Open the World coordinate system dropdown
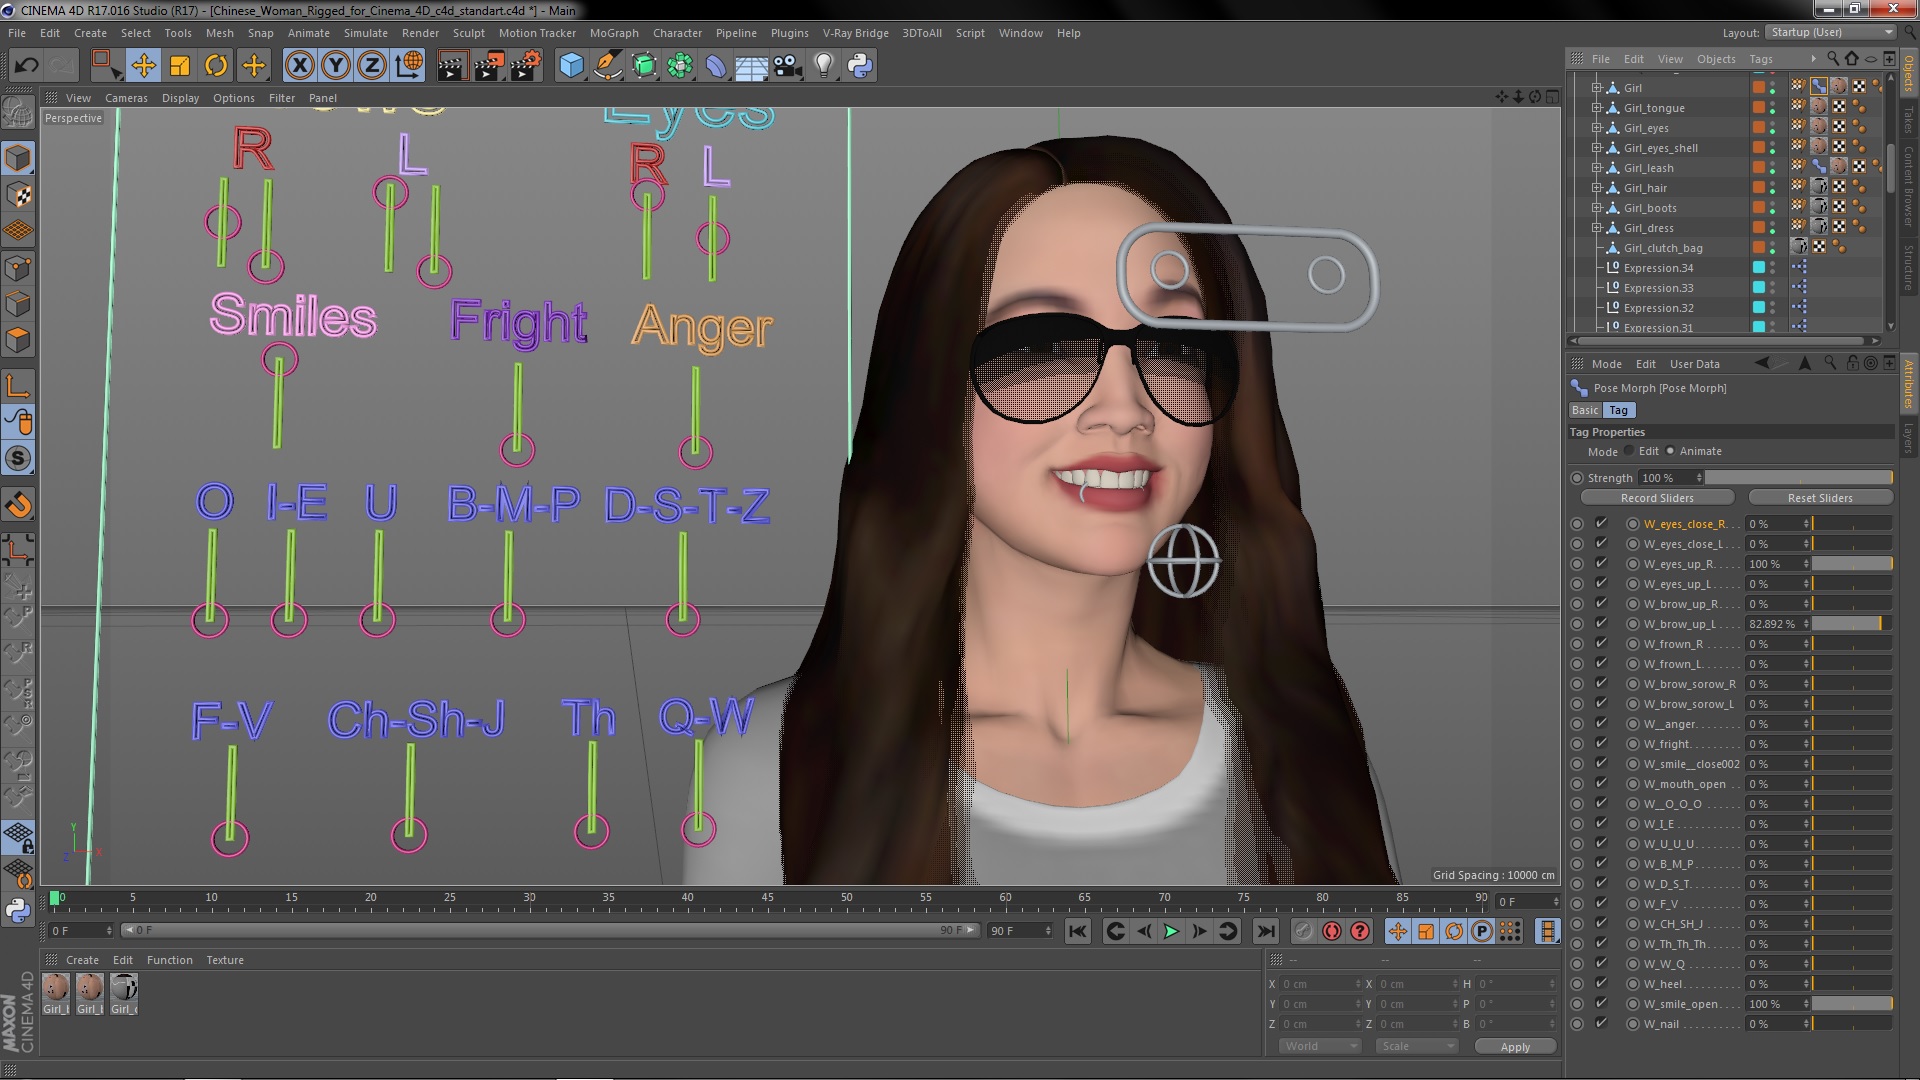This screenshot has height=1080, width=1920. [x=1320, y=1046]
